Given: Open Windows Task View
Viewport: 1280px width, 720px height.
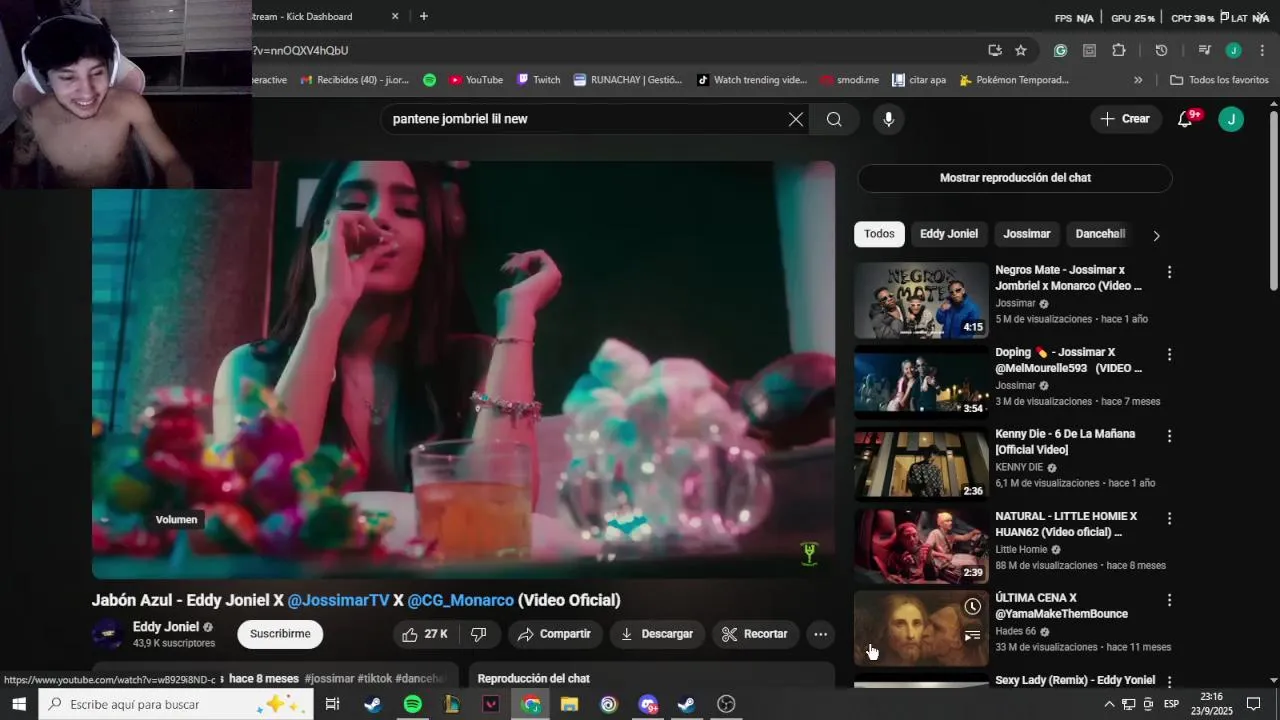Looking at the screenshot, I should [x=332, y=705].
